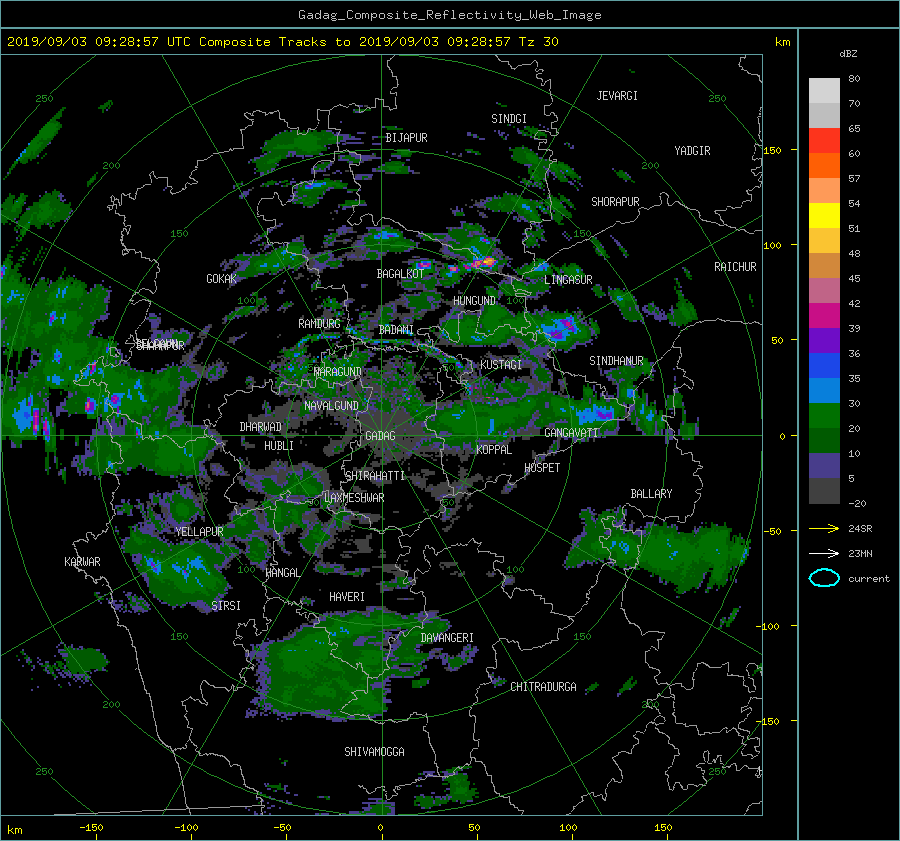900x841 pixels.
Task: Click the HUBLI city label
Action: pyautogui.click(x=279, y=446)
